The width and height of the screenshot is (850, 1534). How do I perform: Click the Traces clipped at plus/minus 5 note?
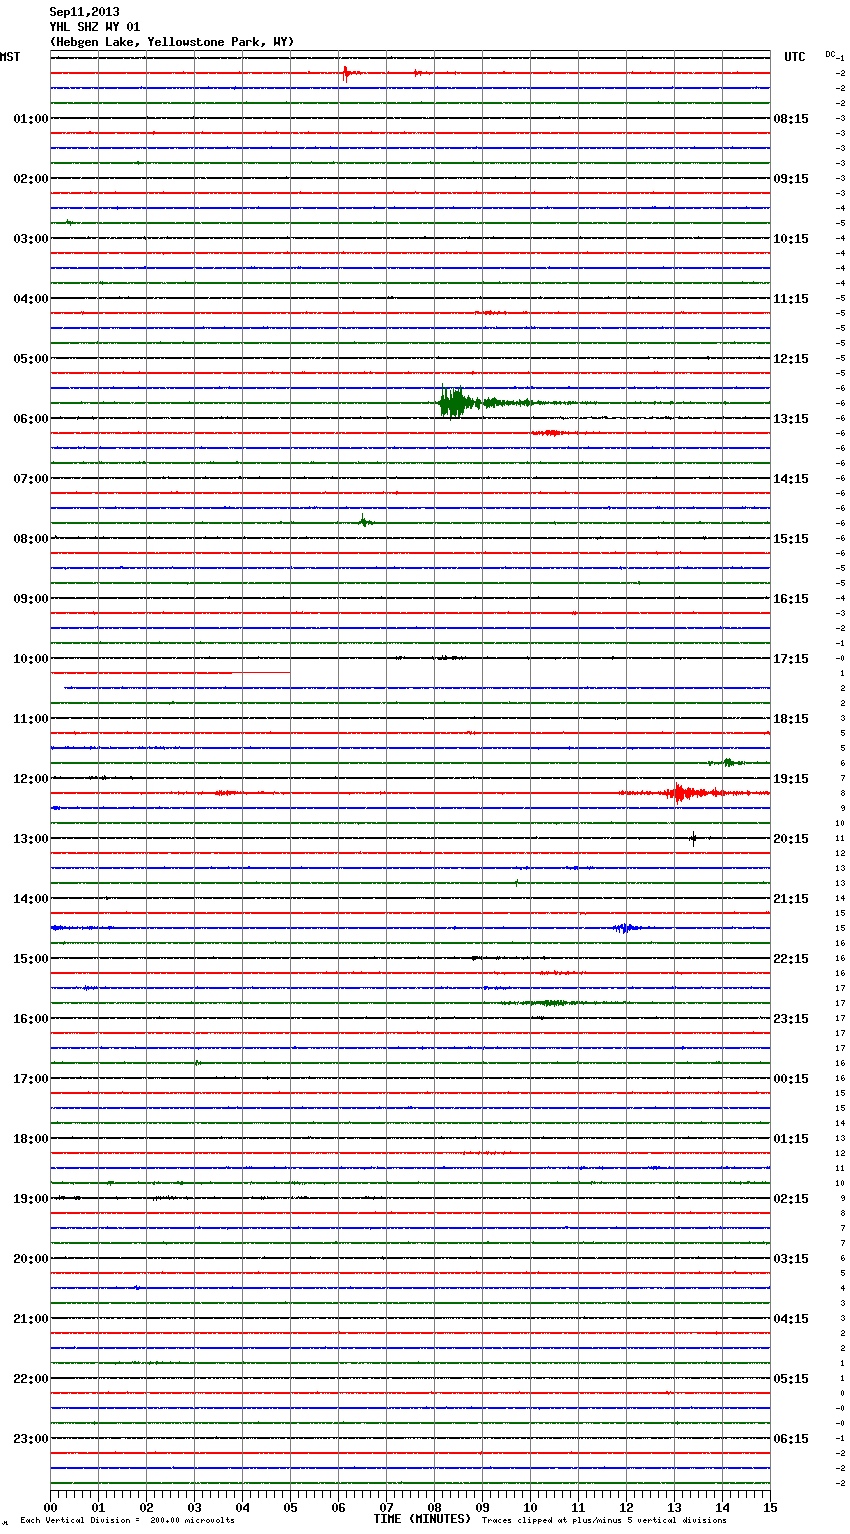pyautogui.click(x=604, y=1521)
